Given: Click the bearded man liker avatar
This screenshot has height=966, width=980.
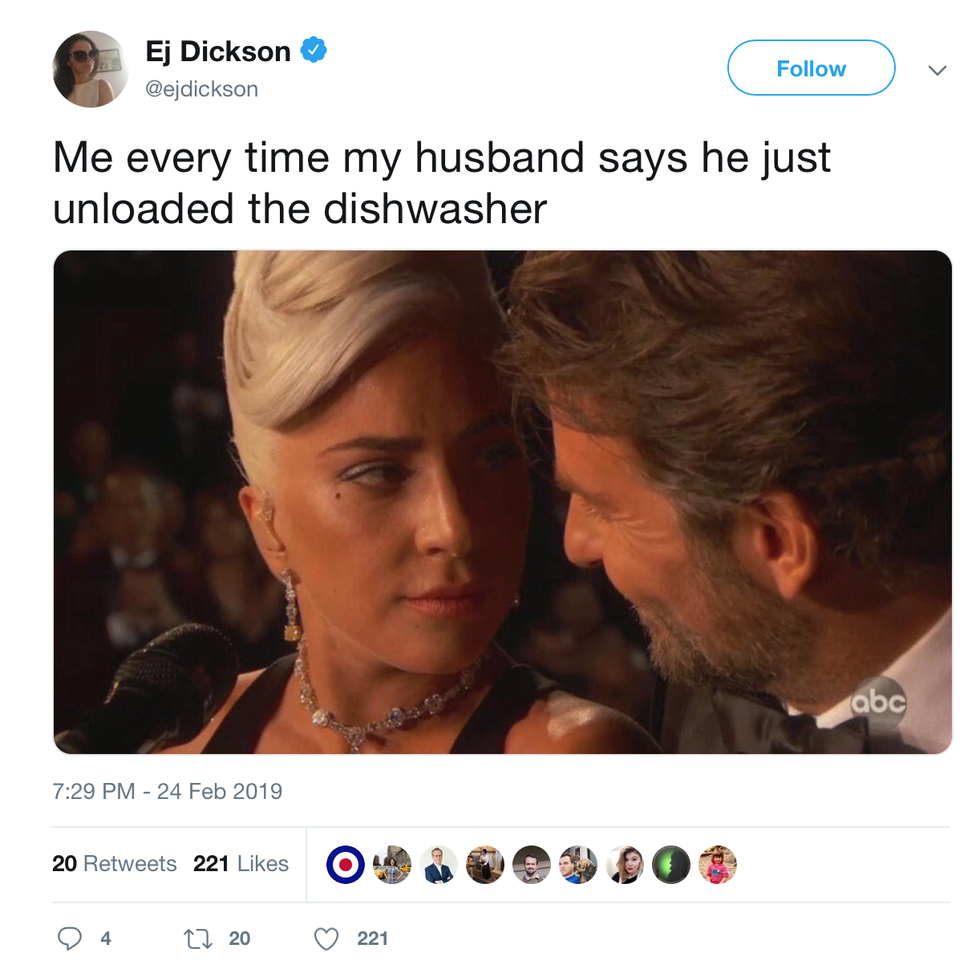Looking at the screenshot, I should (x=532, y=864).
